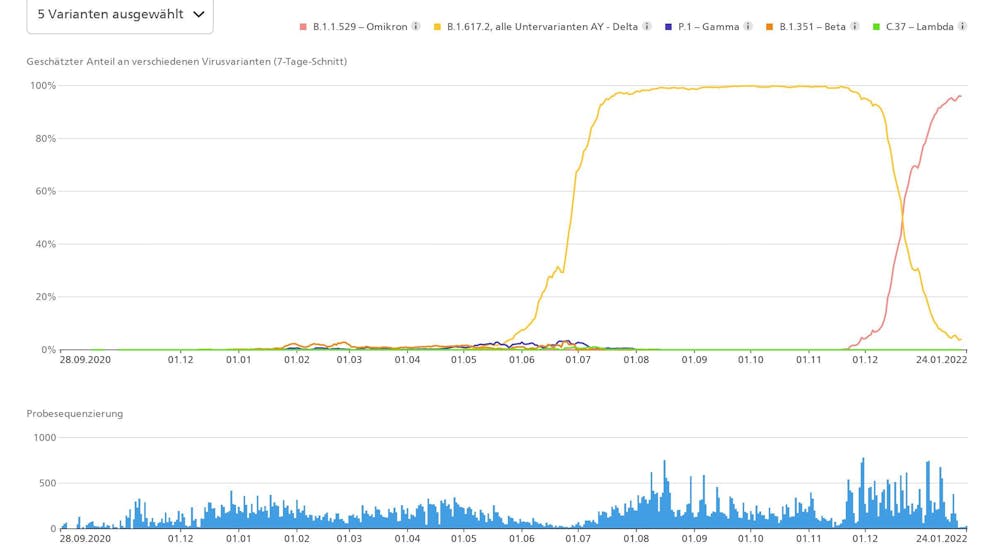Viewport: 994px width, 559px height.
Task: Click the yellow Delta legend color square
Action: pos(438,27)
